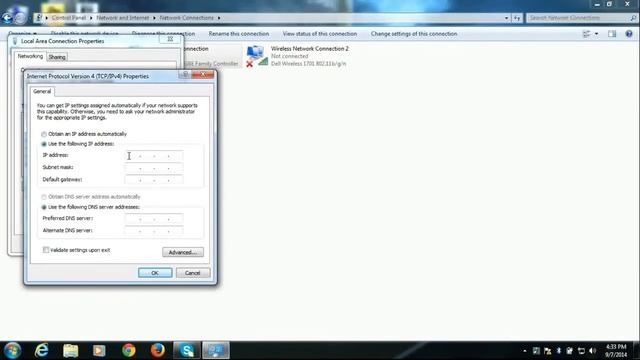Click View status of this connection
Viewport: 640px width, 360px height.
click(320, 34)
